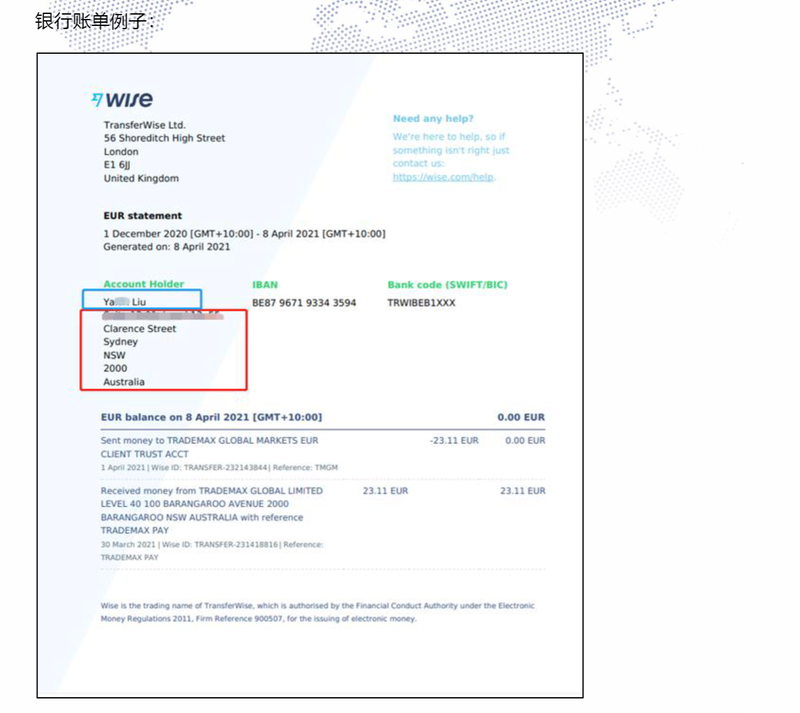Click the "NSW" state line
The height and width of the screenshot is (713, 800).
(x=114, y=355)
